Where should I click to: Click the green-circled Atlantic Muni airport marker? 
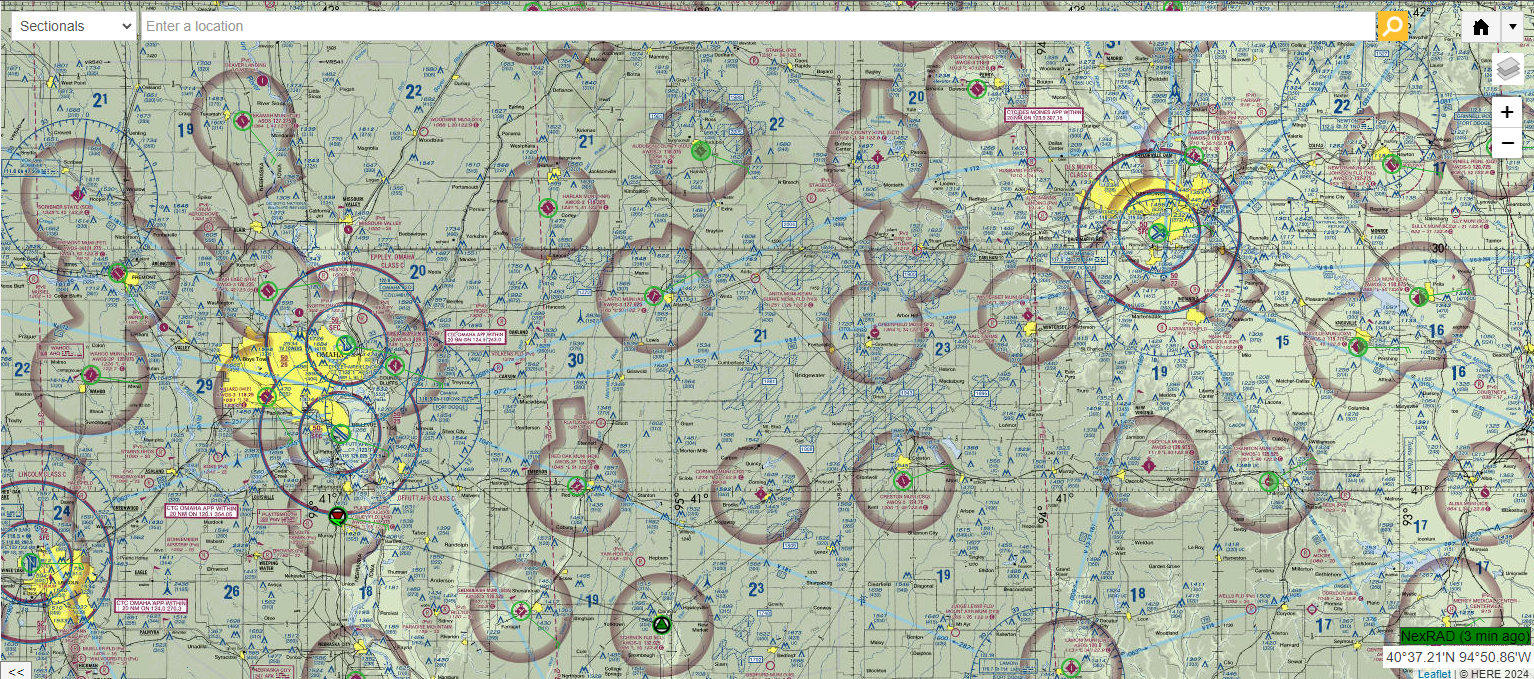click(653, 296)
